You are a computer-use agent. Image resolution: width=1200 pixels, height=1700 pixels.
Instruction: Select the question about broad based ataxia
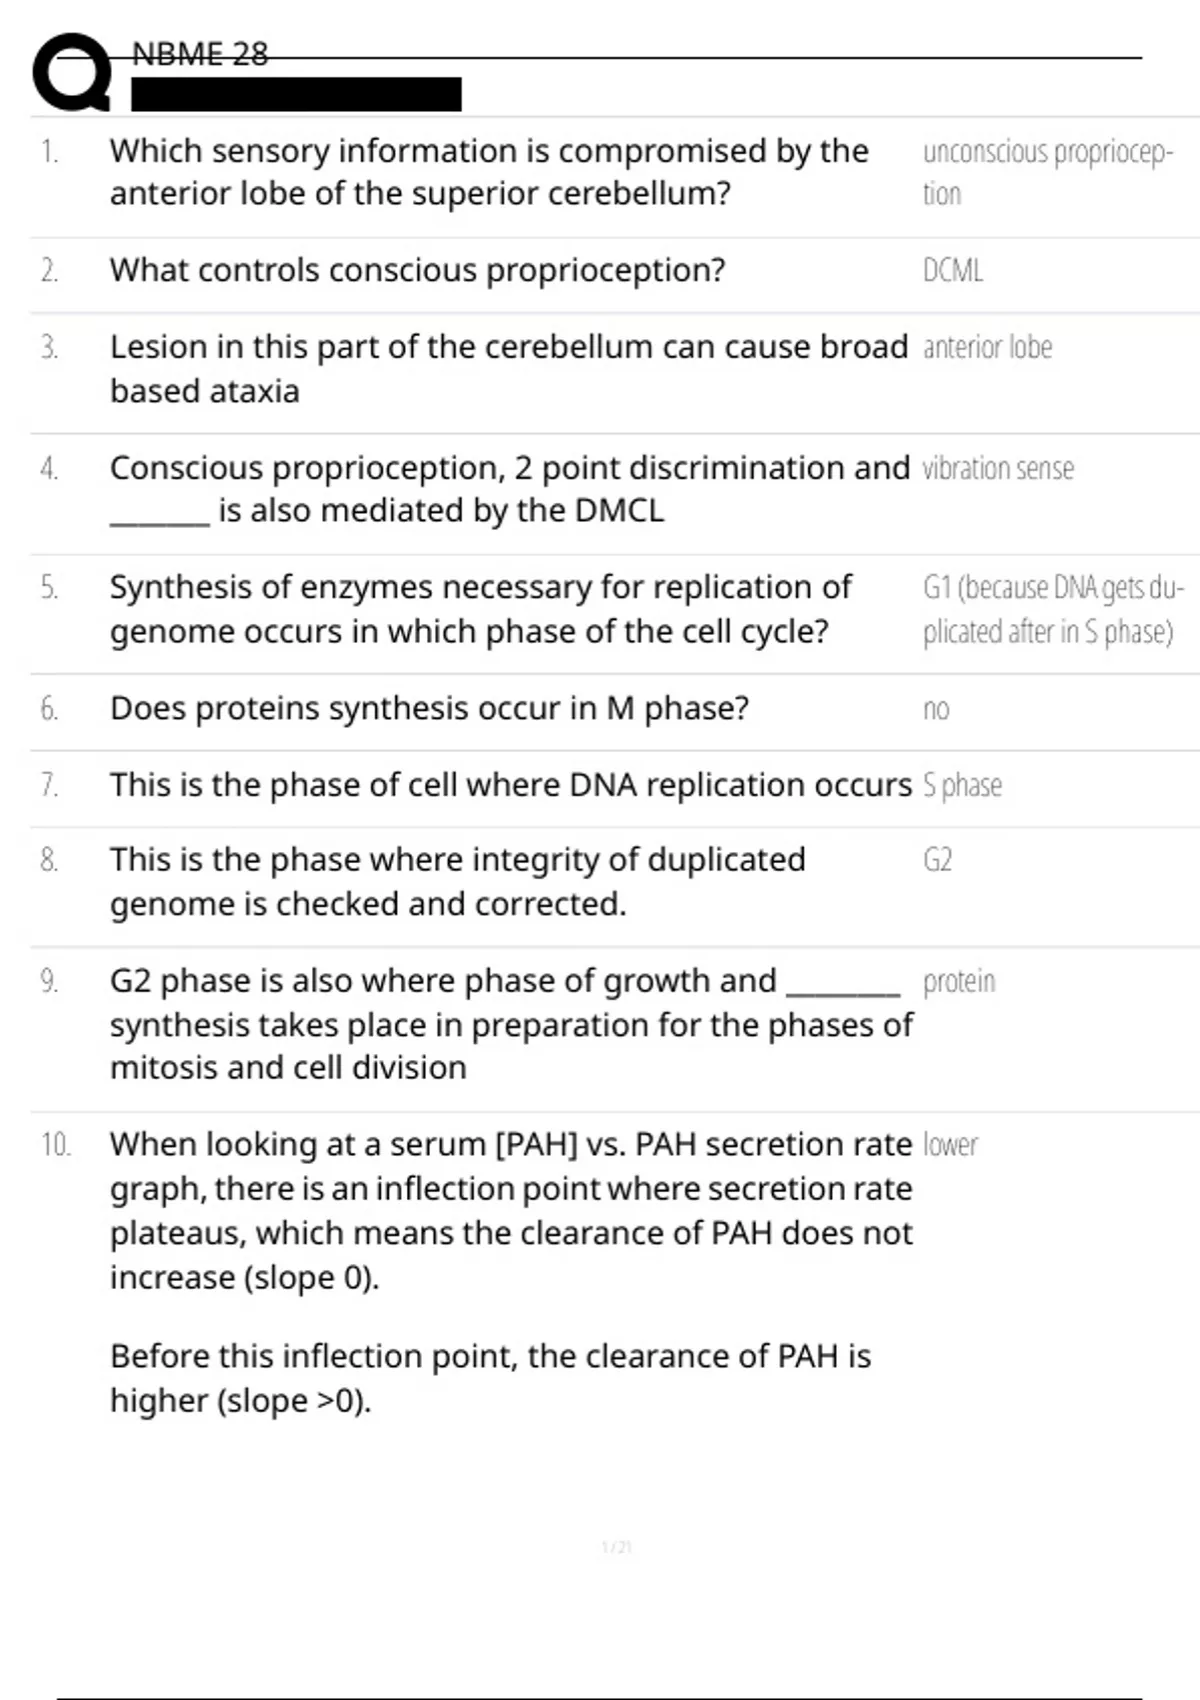coord(508,368)
